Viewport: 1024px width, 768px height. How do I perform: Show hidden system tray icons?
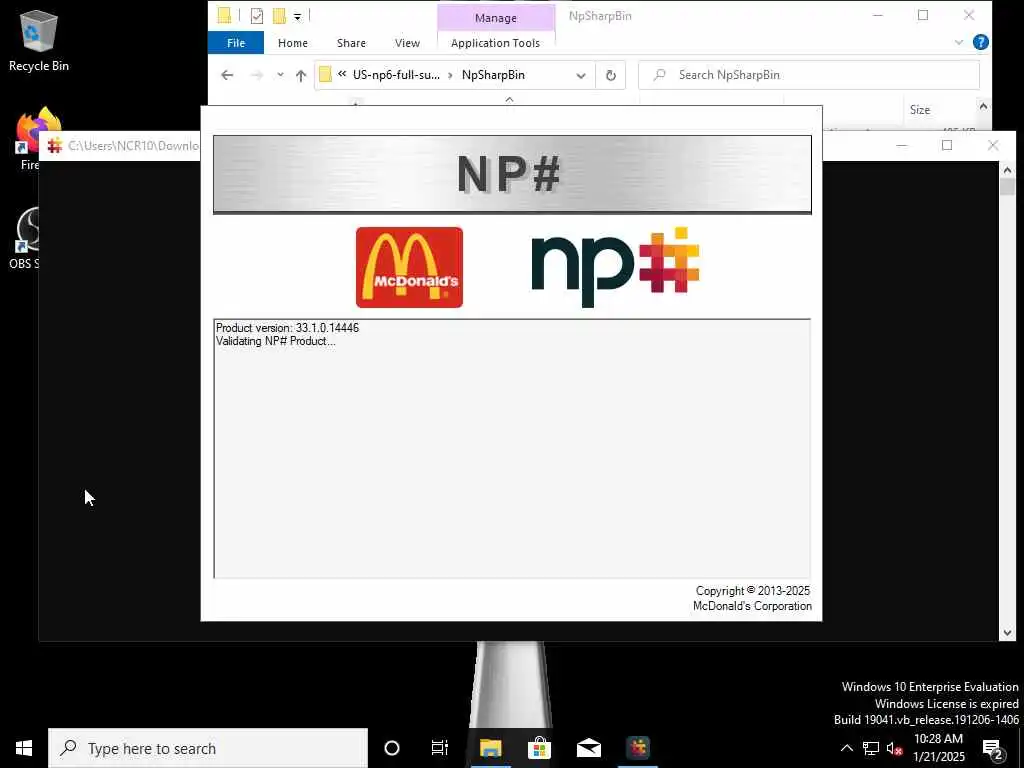(846, 748)
